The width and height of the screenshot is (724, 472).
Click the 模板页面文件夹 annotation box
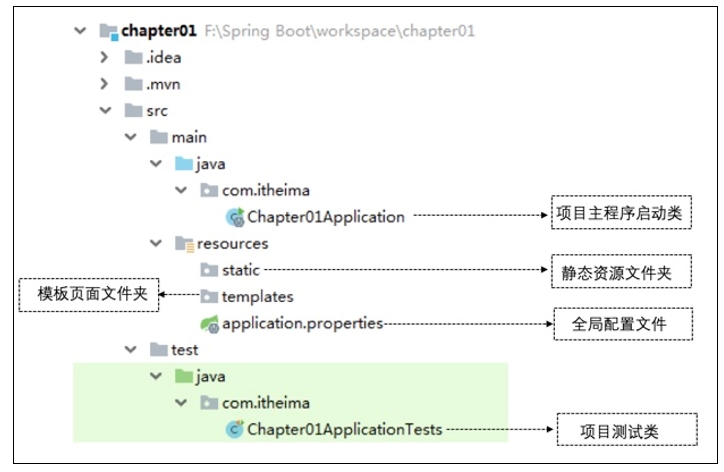coord(89,295)
